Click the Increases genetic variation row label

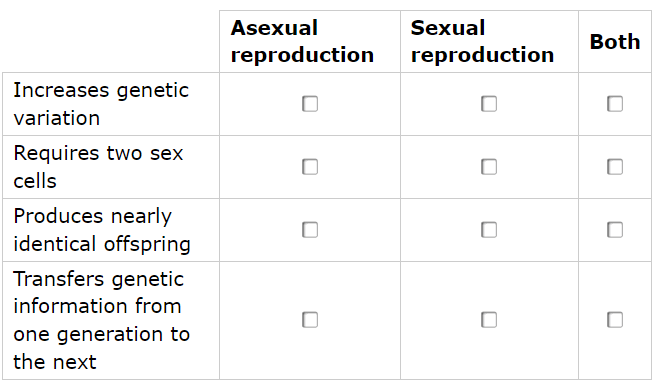tap(101, 104)
